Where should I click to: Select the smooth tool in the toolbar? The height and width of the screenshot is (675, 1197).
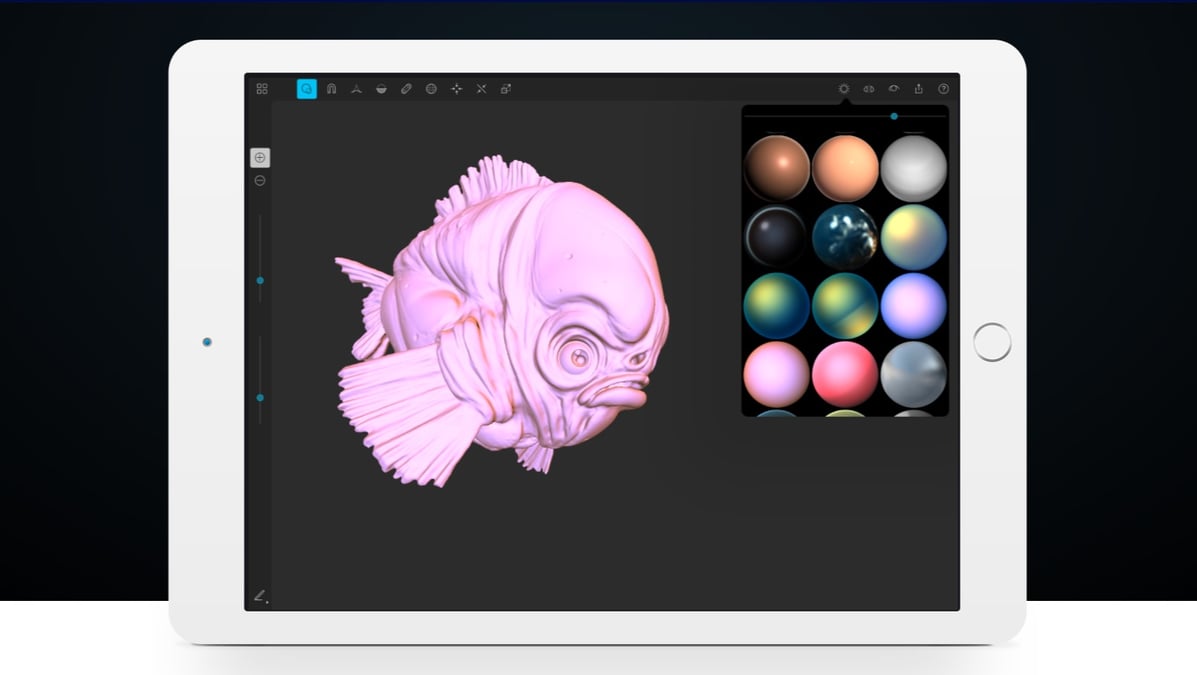click(x=406, y=89)
